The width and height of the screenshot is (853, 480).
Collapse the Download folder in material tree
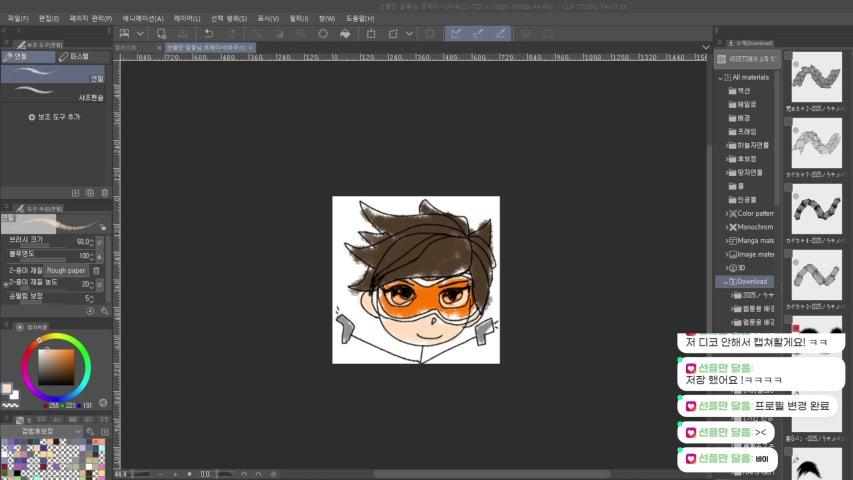point(728,282)
